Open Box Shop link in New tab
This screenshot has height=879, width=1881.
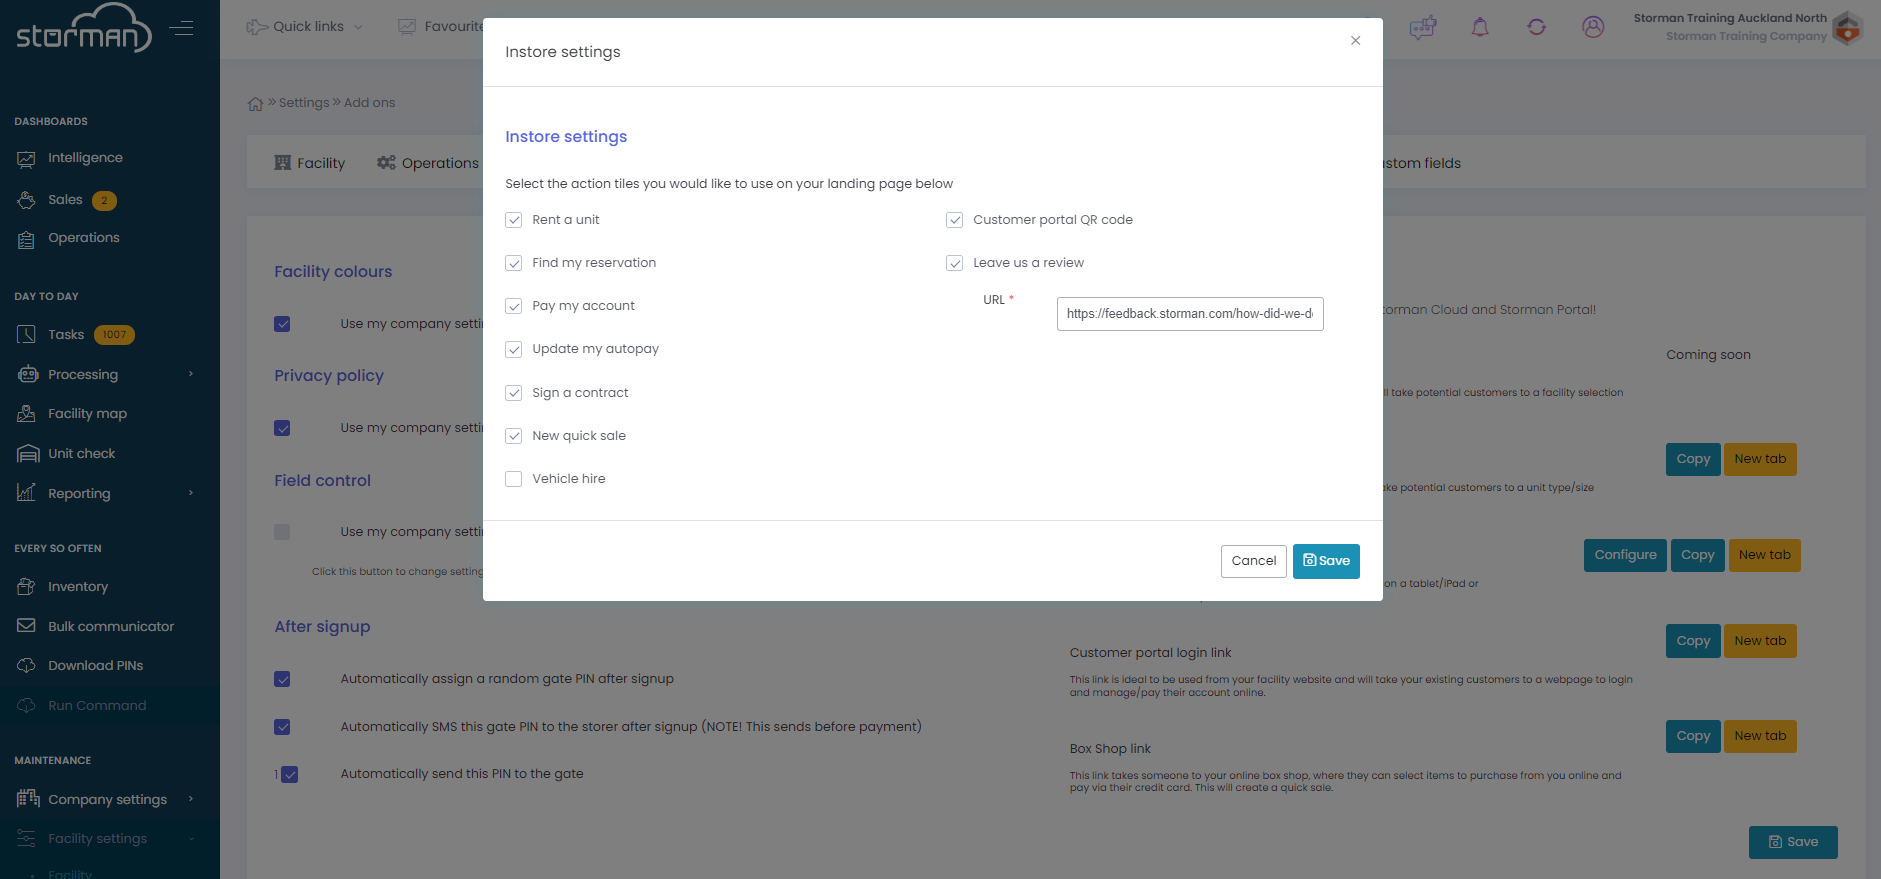[x=1760, y=736]
